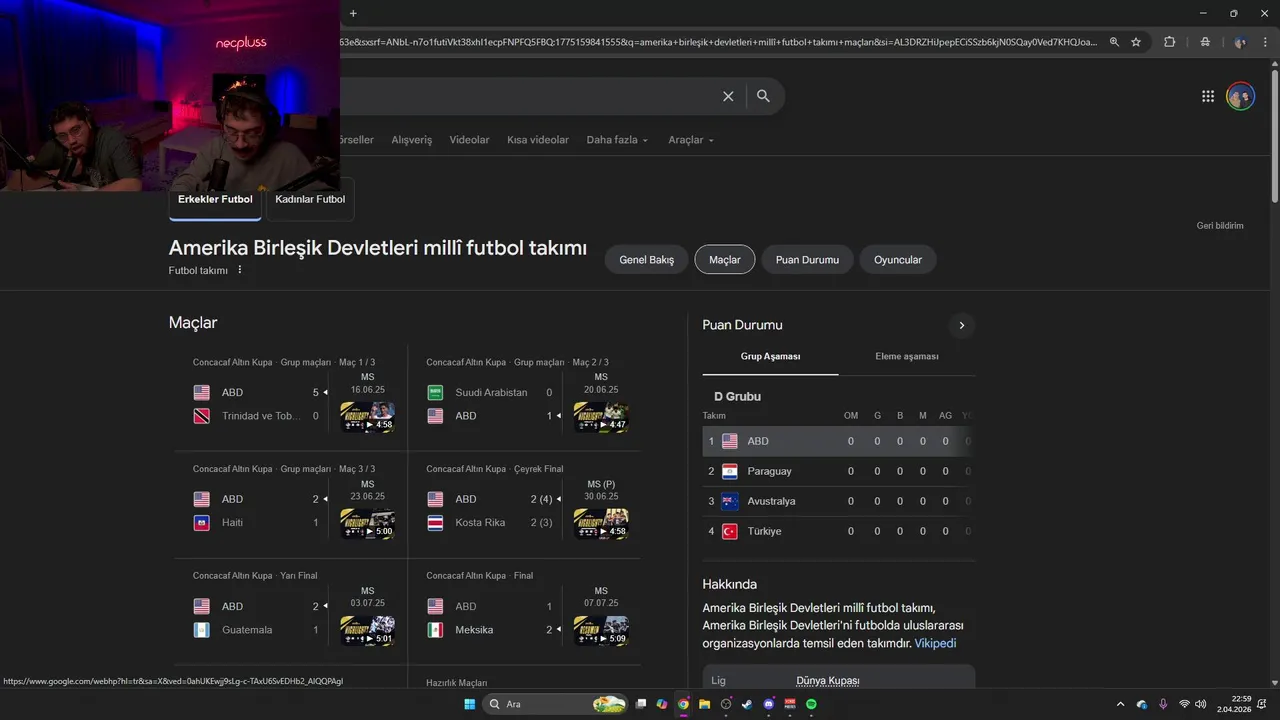The height and width of the screenshot is (720, 1280).
Task: Click the browser address bar URL
Action: pos(719,42)
